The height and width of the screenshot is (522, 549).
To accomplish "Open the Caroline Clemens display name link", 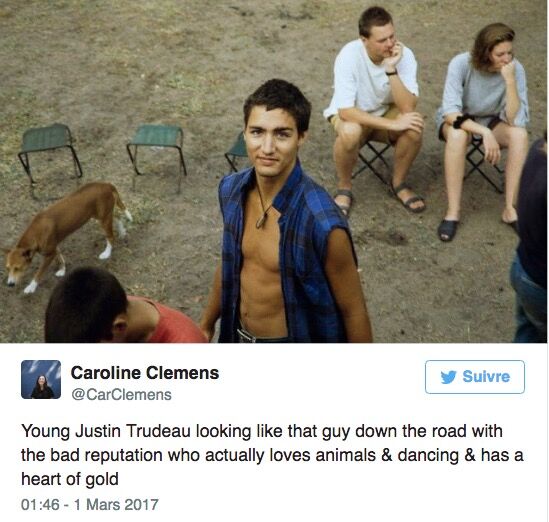I will pyautogui.click(x=145, y=373).
